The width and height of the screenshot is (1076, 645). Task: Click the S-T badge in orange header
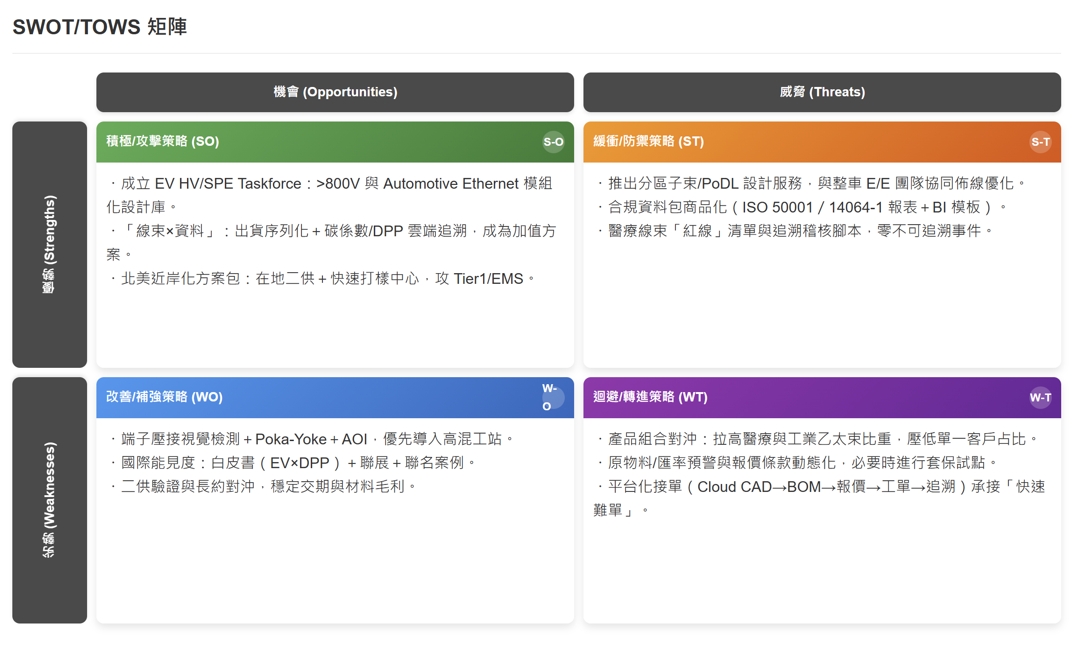tap(1040, 142)
